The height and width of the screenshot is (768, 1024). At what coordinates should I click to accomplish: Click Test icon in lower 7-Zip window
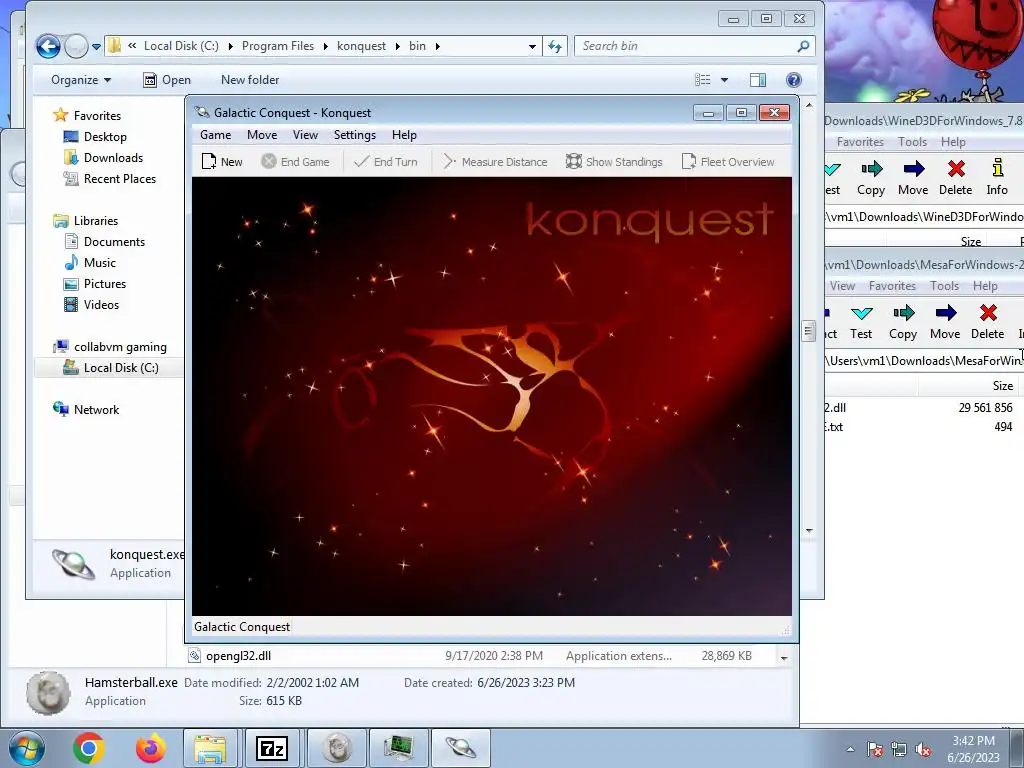(x=861, y=322)
